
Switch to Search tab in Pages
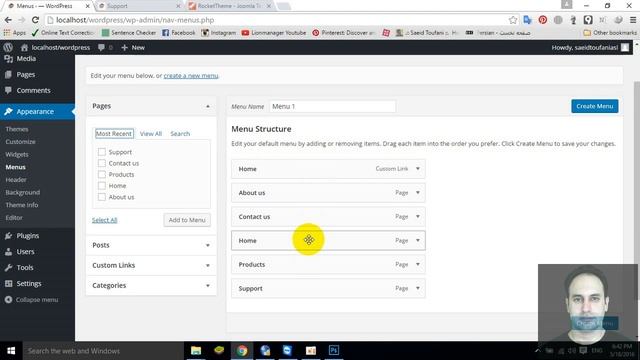coord(180,133)
